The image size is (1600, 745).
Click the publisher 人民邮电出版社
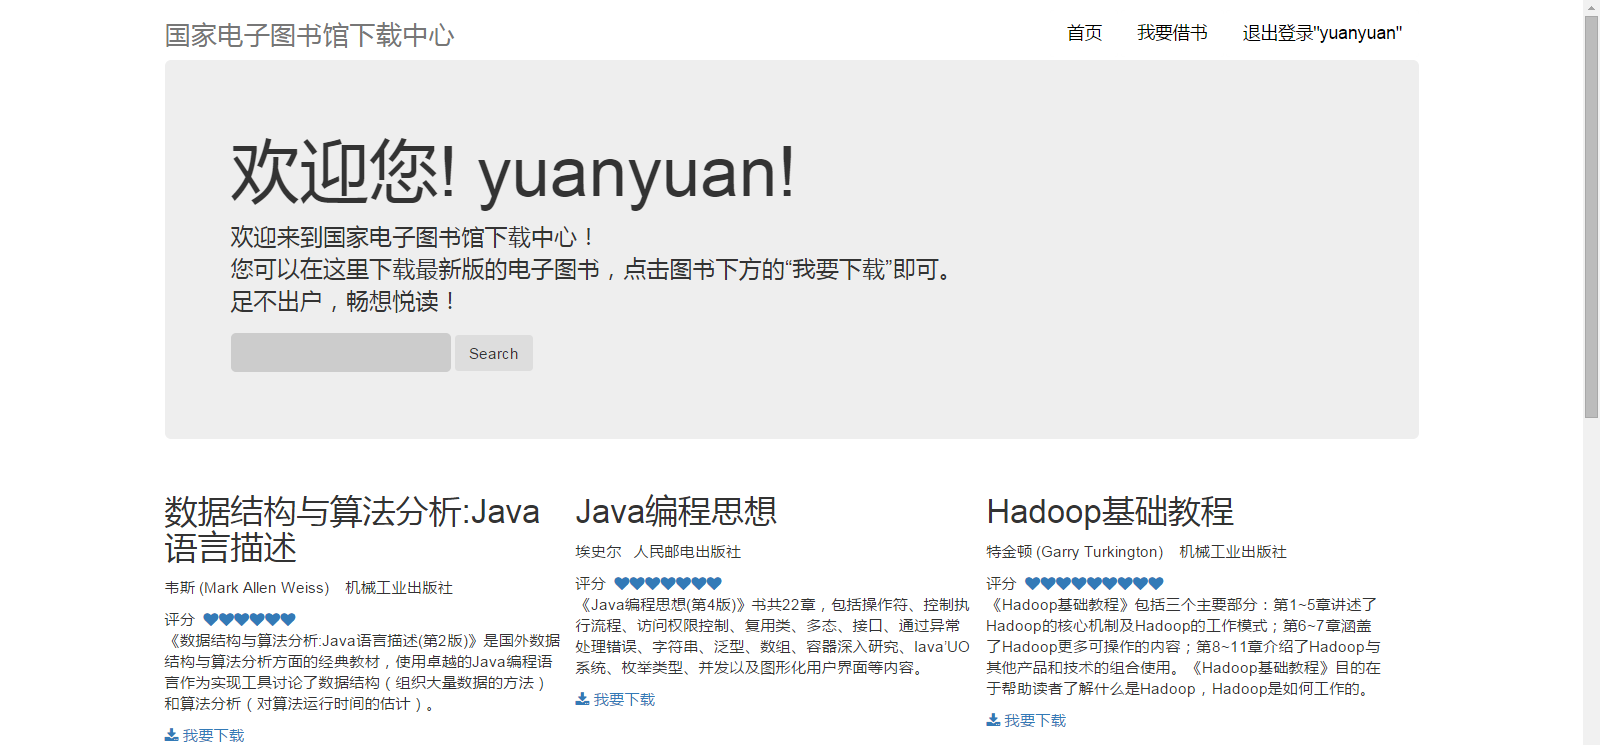click(687, 552)
